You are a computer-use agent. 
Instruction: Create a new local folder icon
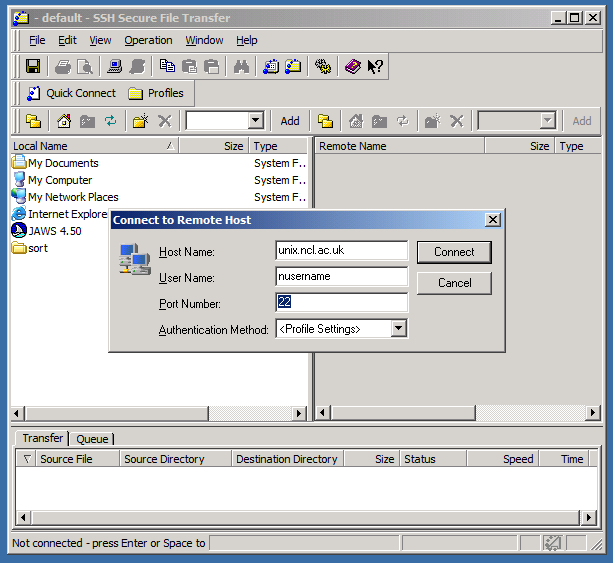coord(140,121)
